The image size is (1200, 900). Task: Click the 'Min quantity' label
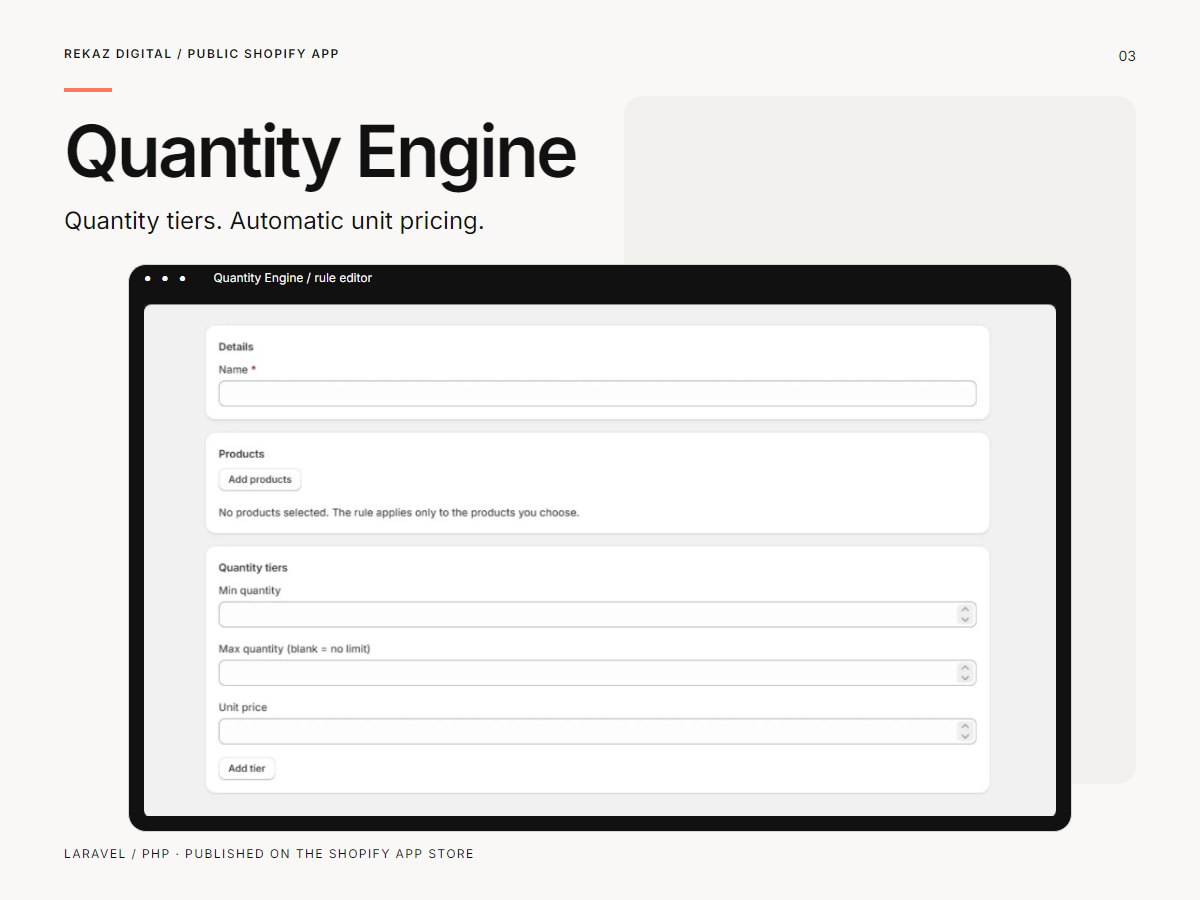[x=250, y=591]
